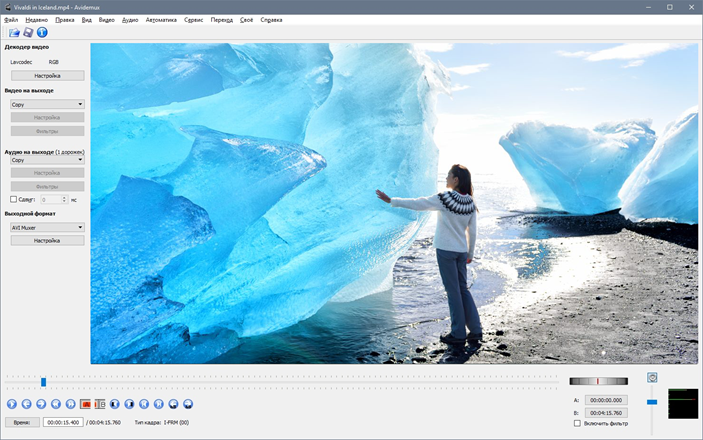Image resolution: width=703 pixels, height=440 pixels.
Task: Click the current time input field
Action: click(x=62, y=422)
